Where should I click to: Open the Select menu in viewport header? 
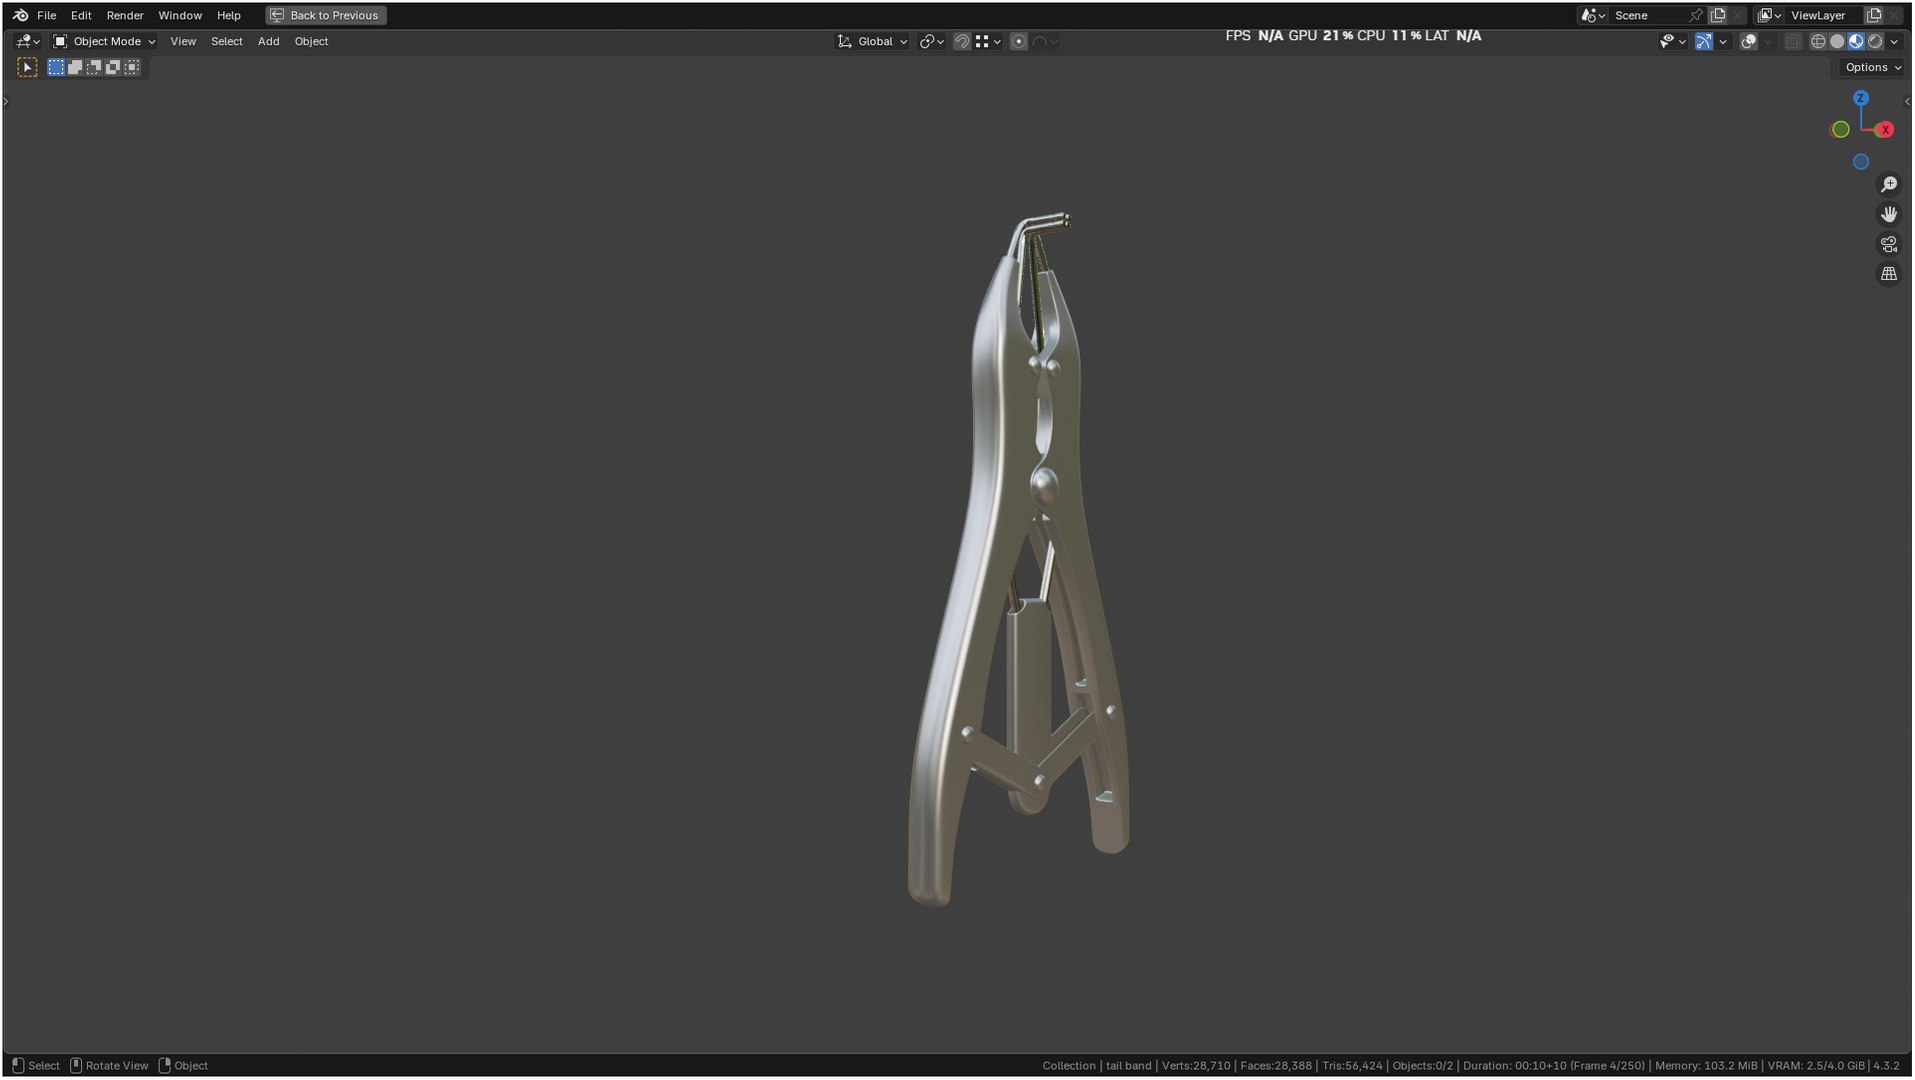(226, 41)
